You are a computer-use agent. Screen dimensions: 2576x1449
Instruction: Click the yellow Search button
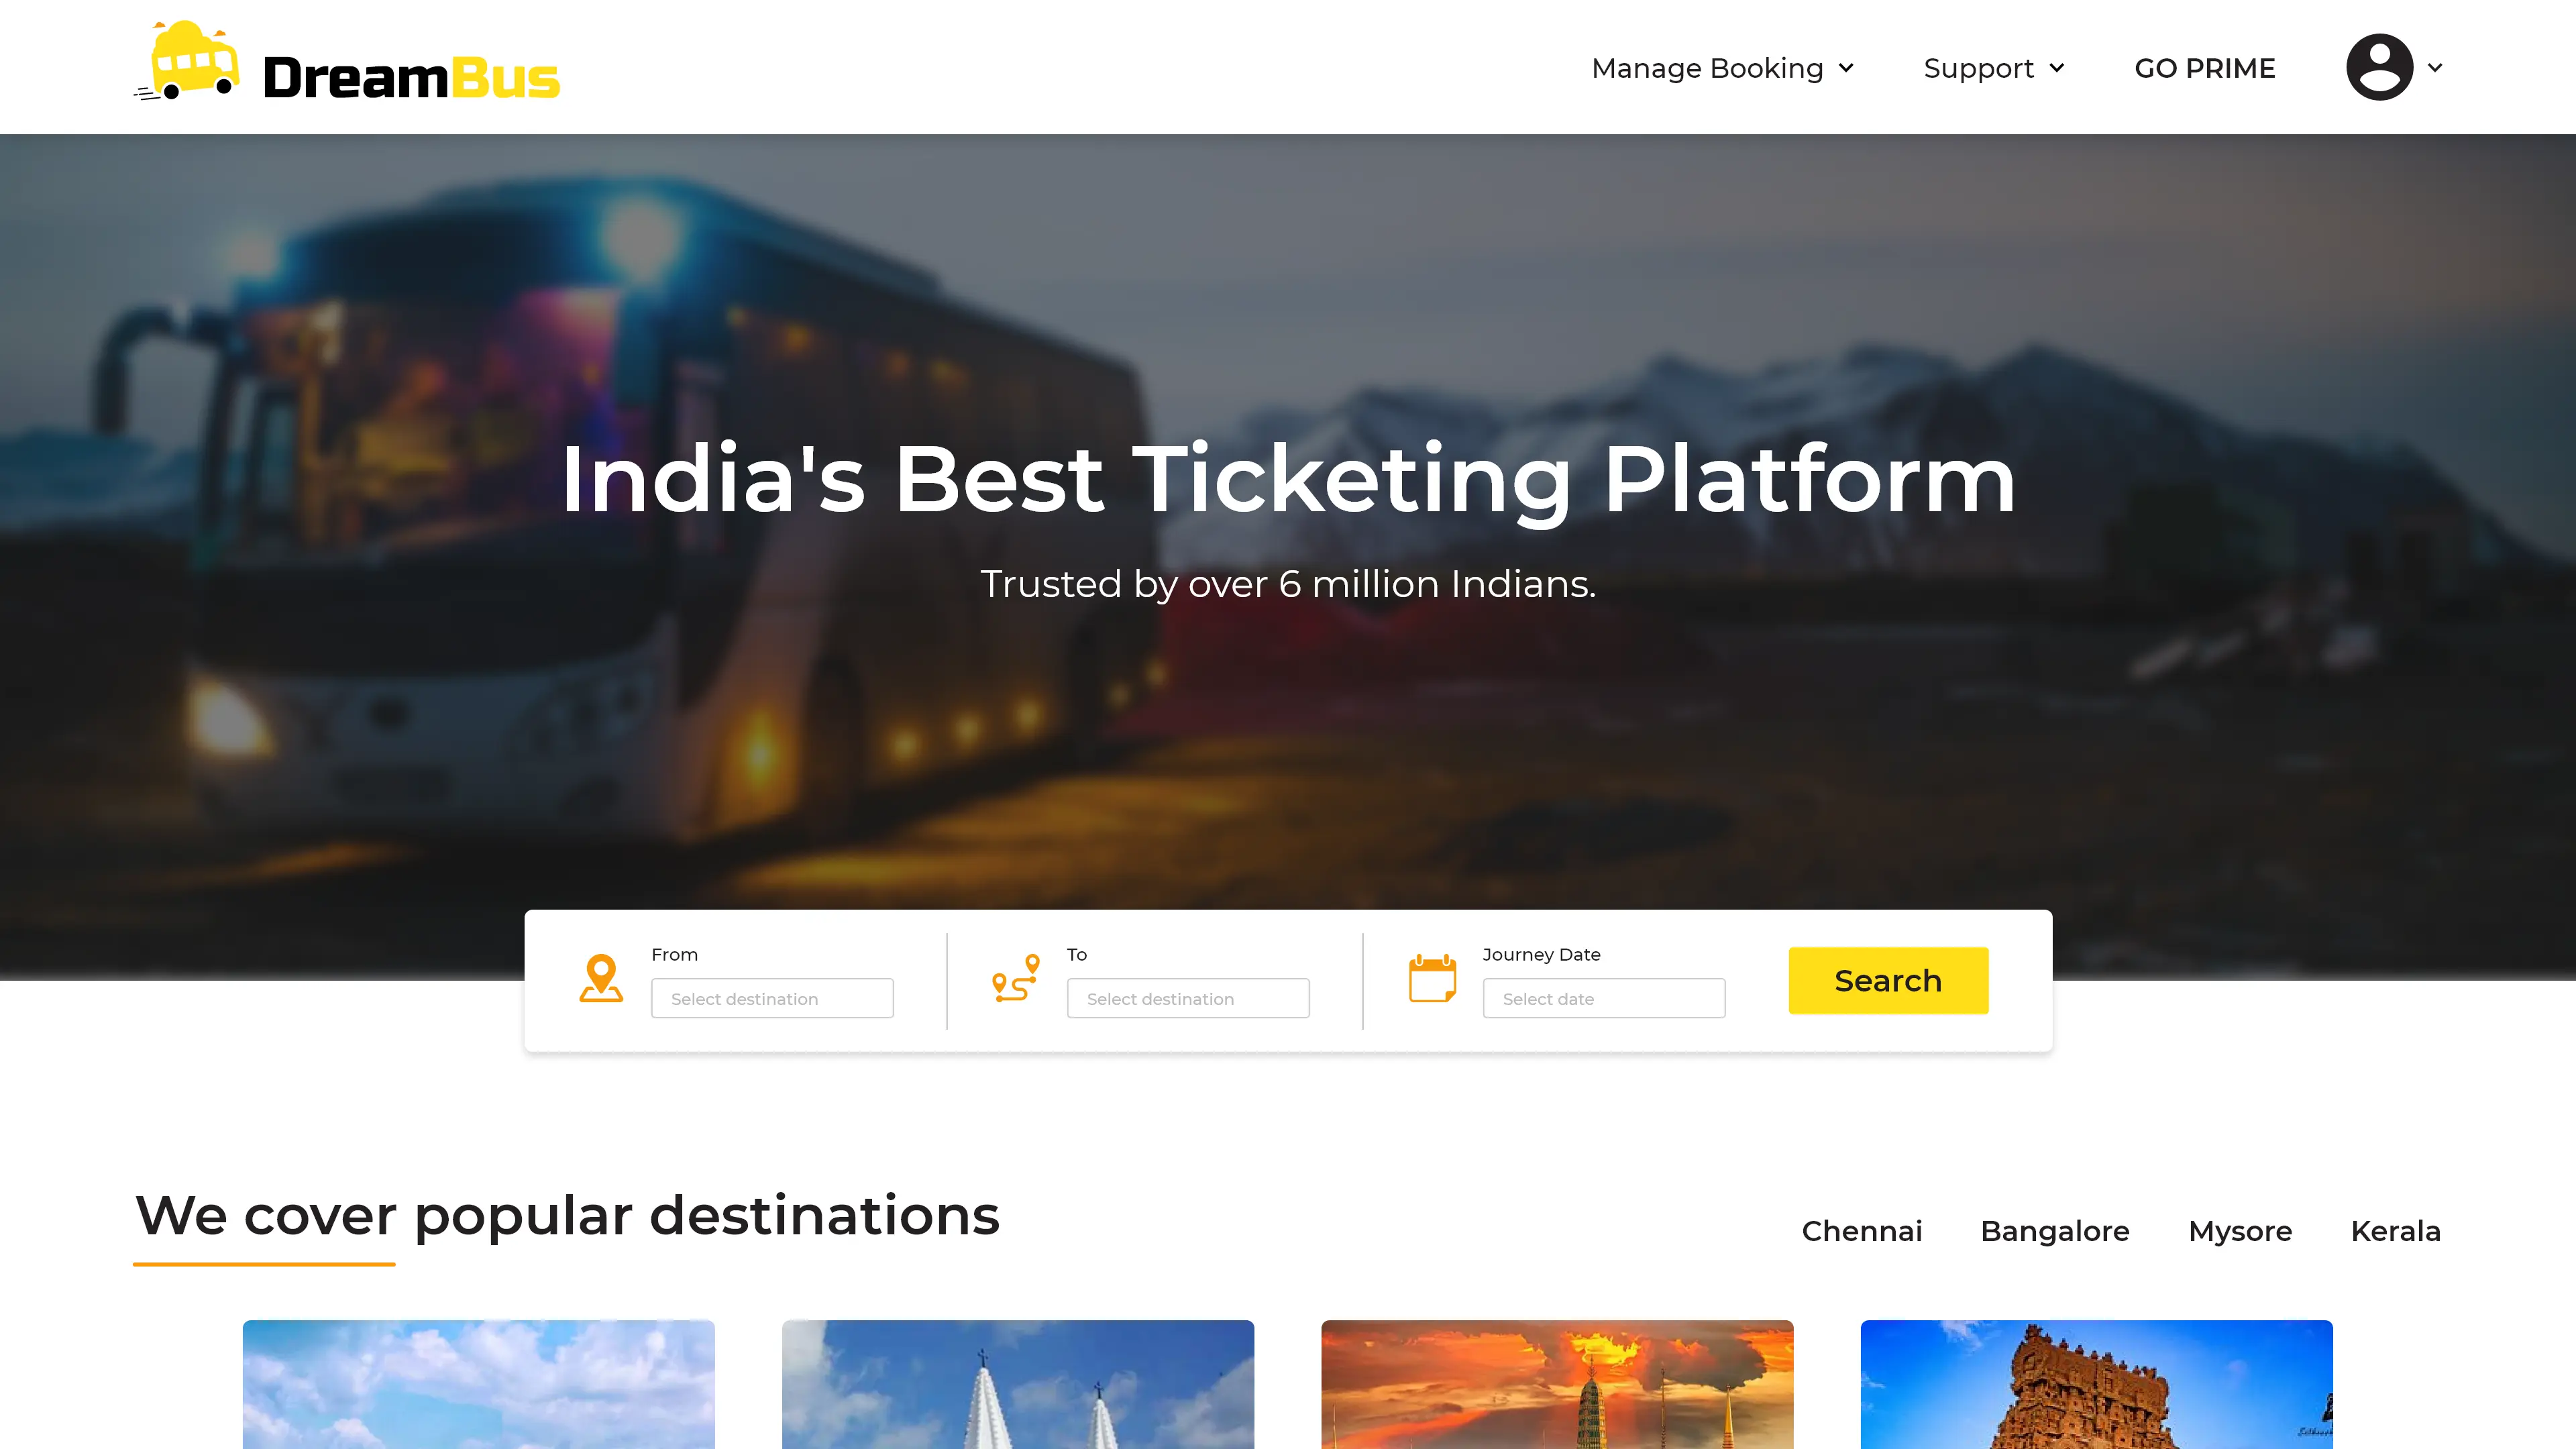(1888, 981)
